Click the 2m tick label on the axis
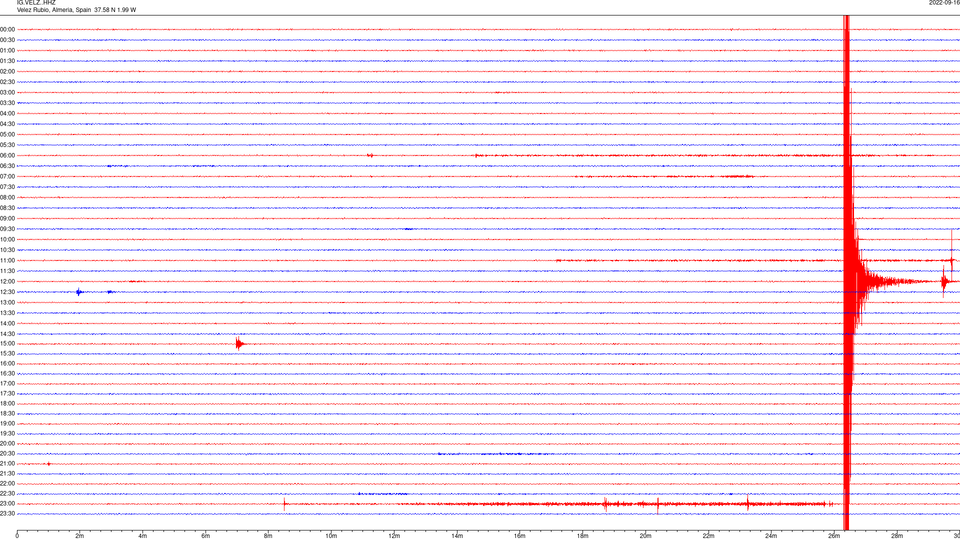 click(80, 536)
